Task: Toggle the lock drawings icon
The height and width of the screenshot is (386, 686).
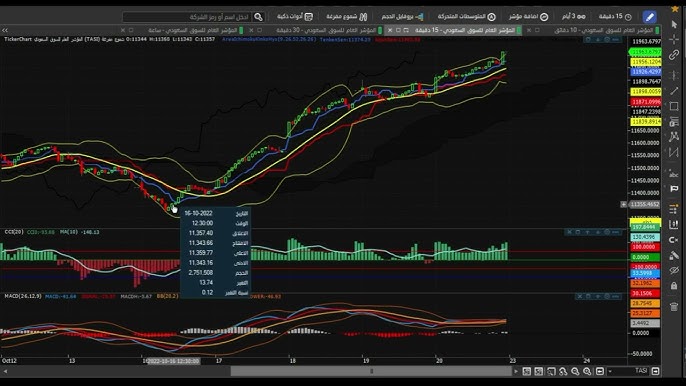Action: click(x=674, y=286)
